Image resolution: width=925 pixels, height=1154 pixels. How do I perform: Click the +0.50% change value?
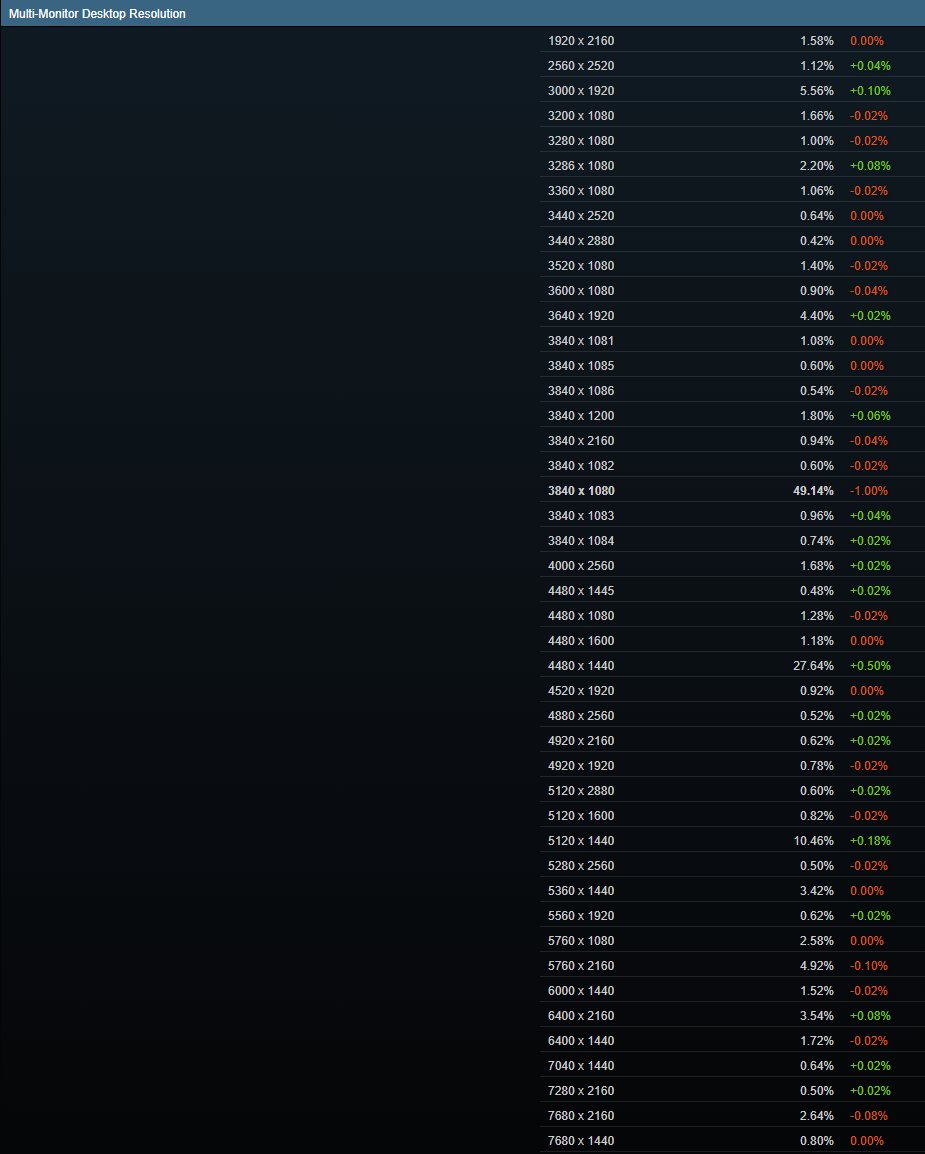click(871, 666)
